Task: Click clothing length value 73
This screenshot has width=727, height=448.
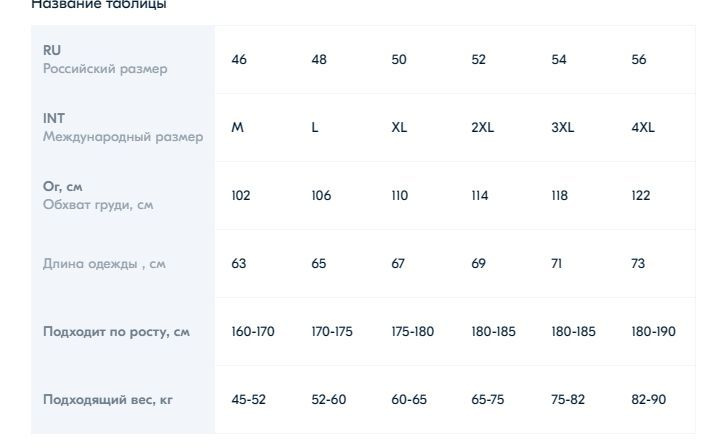Action: pyautogui.click(x=638, y=264)
